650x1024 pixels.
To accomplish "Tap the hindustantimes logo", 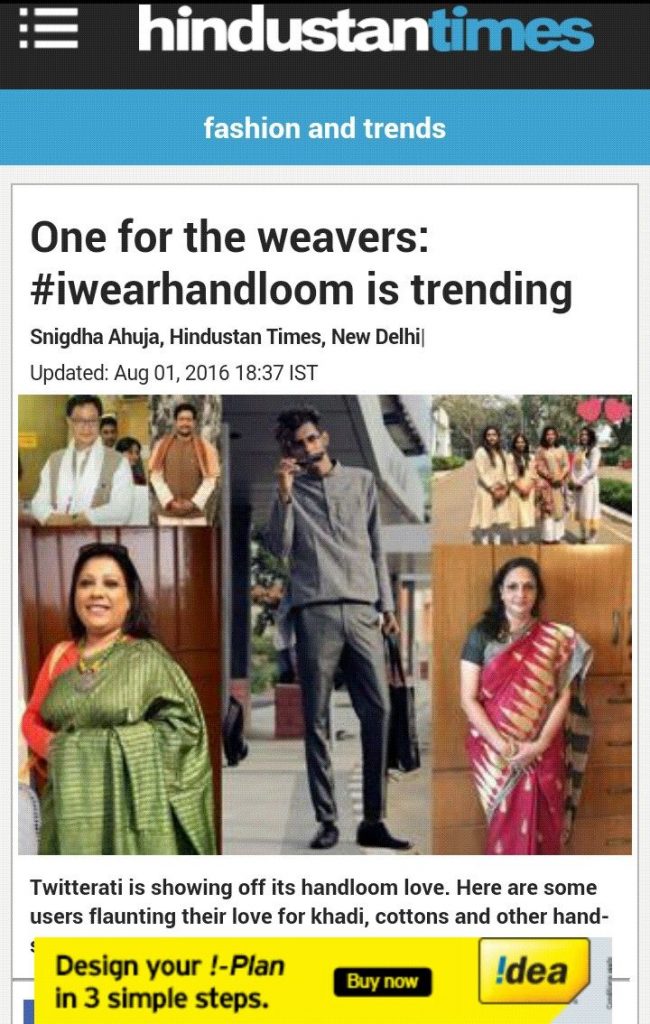I will point(366,29).
